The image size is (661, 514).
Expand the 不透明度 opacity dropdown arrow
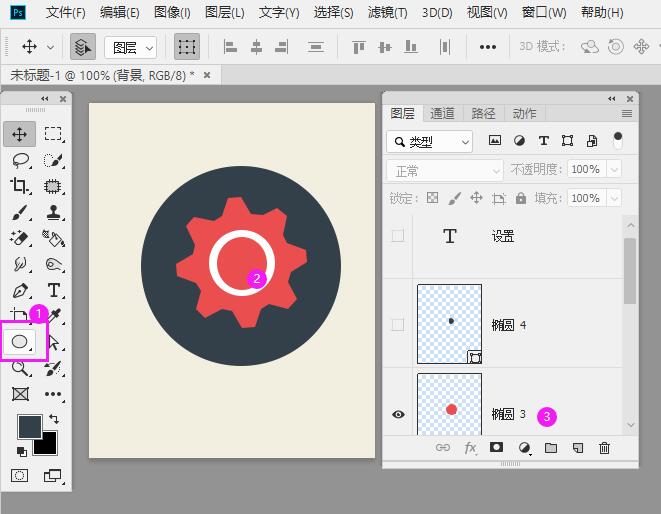[x=614, y=170]
